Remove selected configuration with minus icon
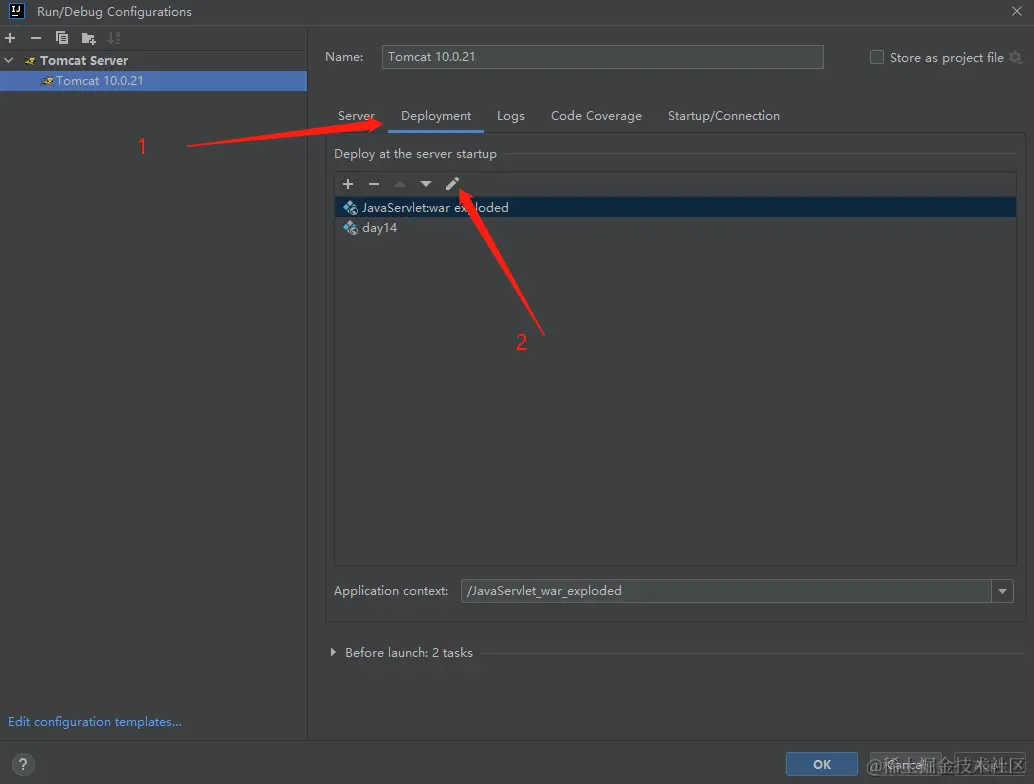 click(x=36, y=38)
